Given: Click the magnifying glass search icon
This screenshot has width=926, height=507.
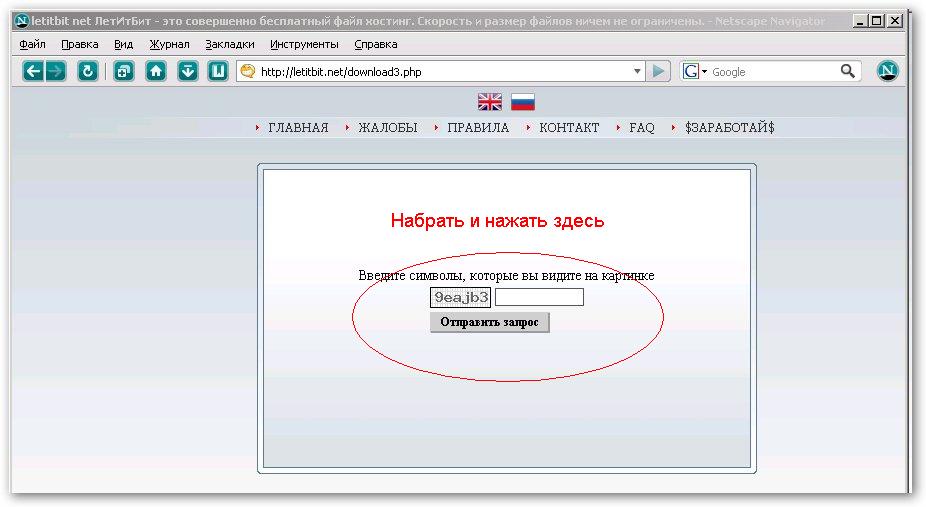Looking at the screenshot, I should click(848, 71).
